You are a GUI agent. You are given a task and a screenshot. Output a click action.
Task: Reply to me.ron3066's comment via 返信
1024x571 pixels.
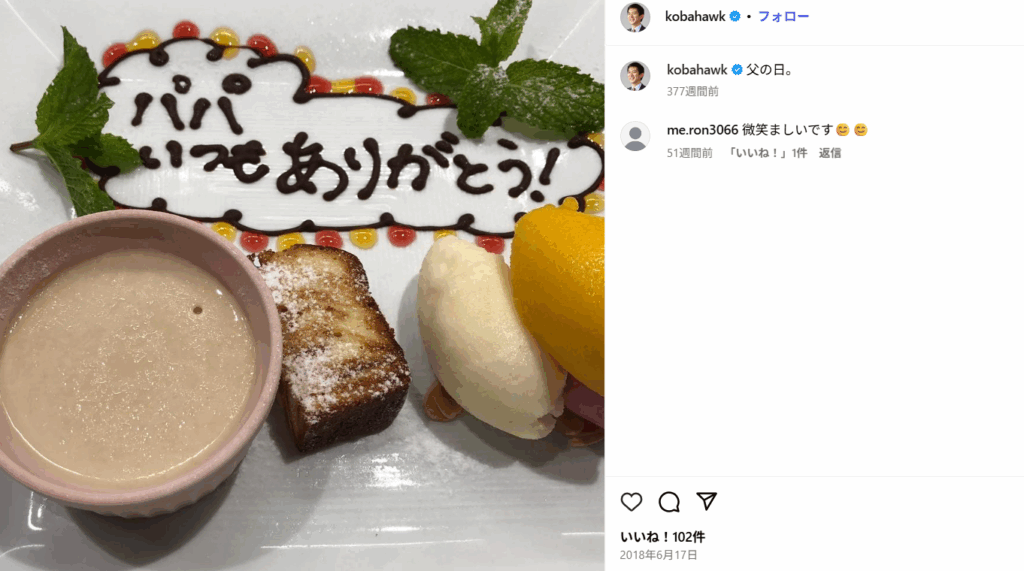click(x=829, y=153)
